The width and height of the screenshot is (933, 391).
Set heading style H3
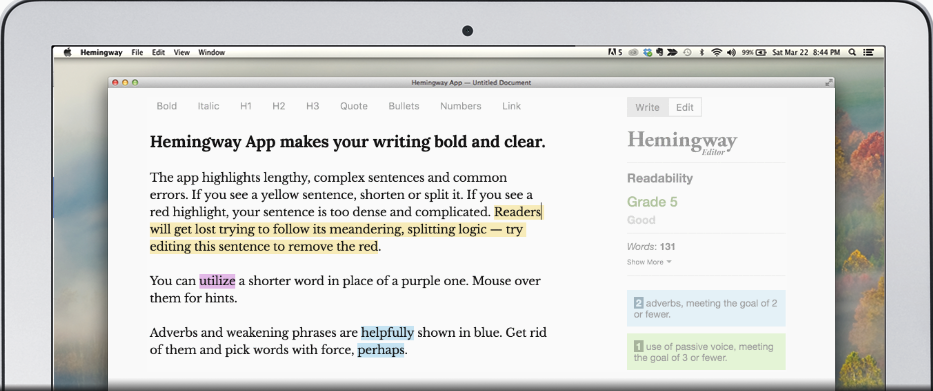(312, 106)
